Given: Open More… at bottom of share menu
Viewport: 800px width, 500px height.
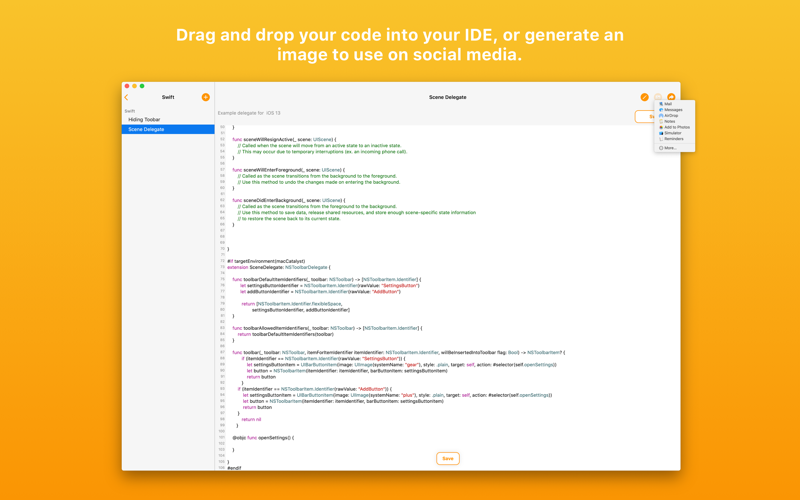Looking at the screenshot, I should [x=674, y=148].
